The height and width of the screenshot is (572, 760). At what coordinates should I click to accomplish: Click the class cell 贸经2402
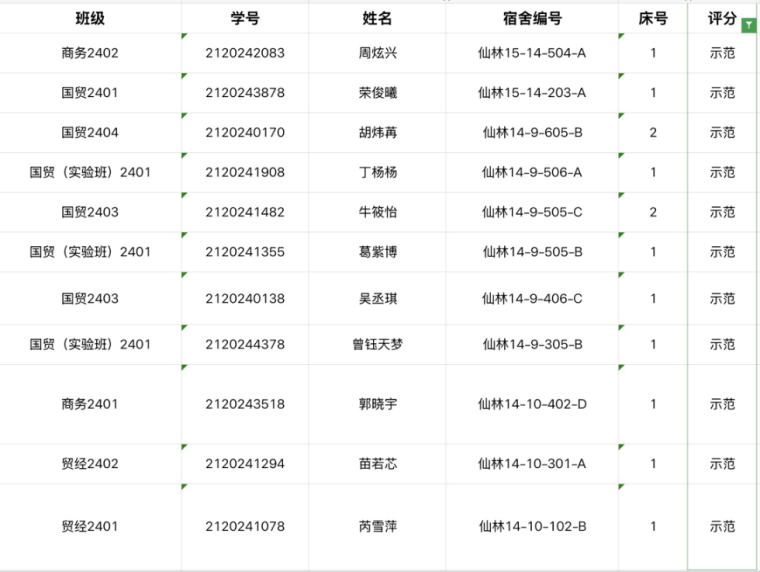click(90, 464)
